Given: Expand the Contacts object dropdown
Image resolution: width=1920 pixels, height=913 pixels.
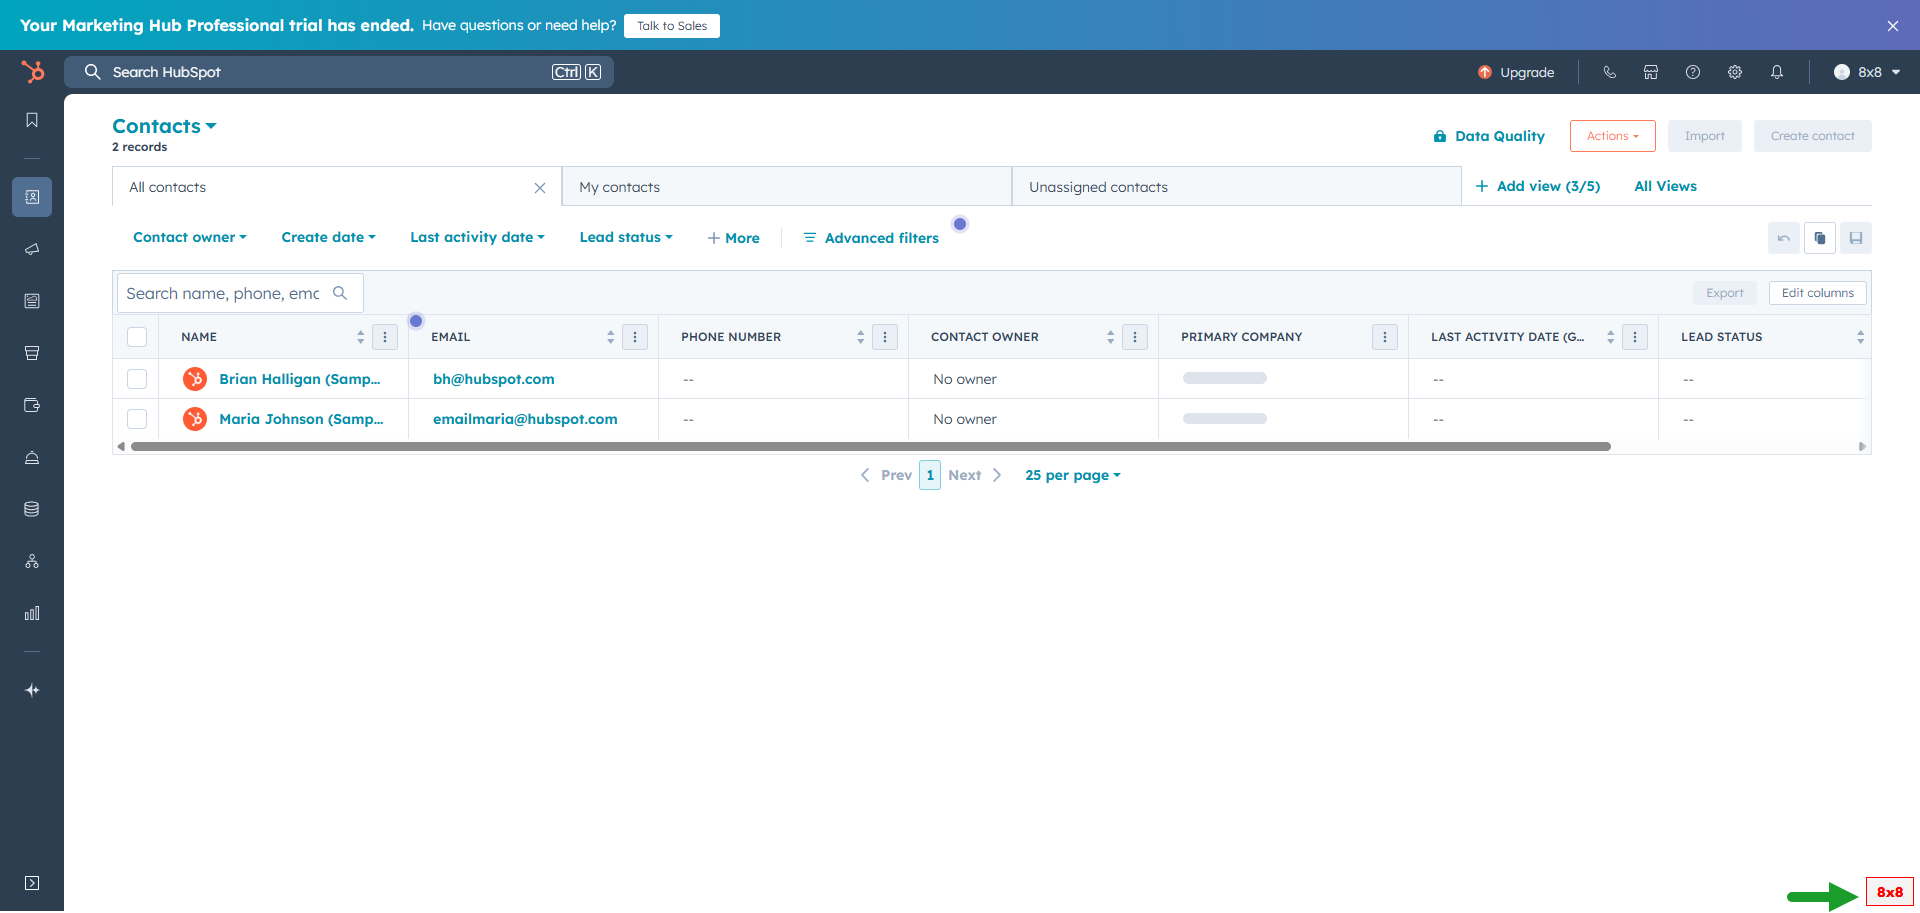Looking at the screenshot, I should click(164, 126).
